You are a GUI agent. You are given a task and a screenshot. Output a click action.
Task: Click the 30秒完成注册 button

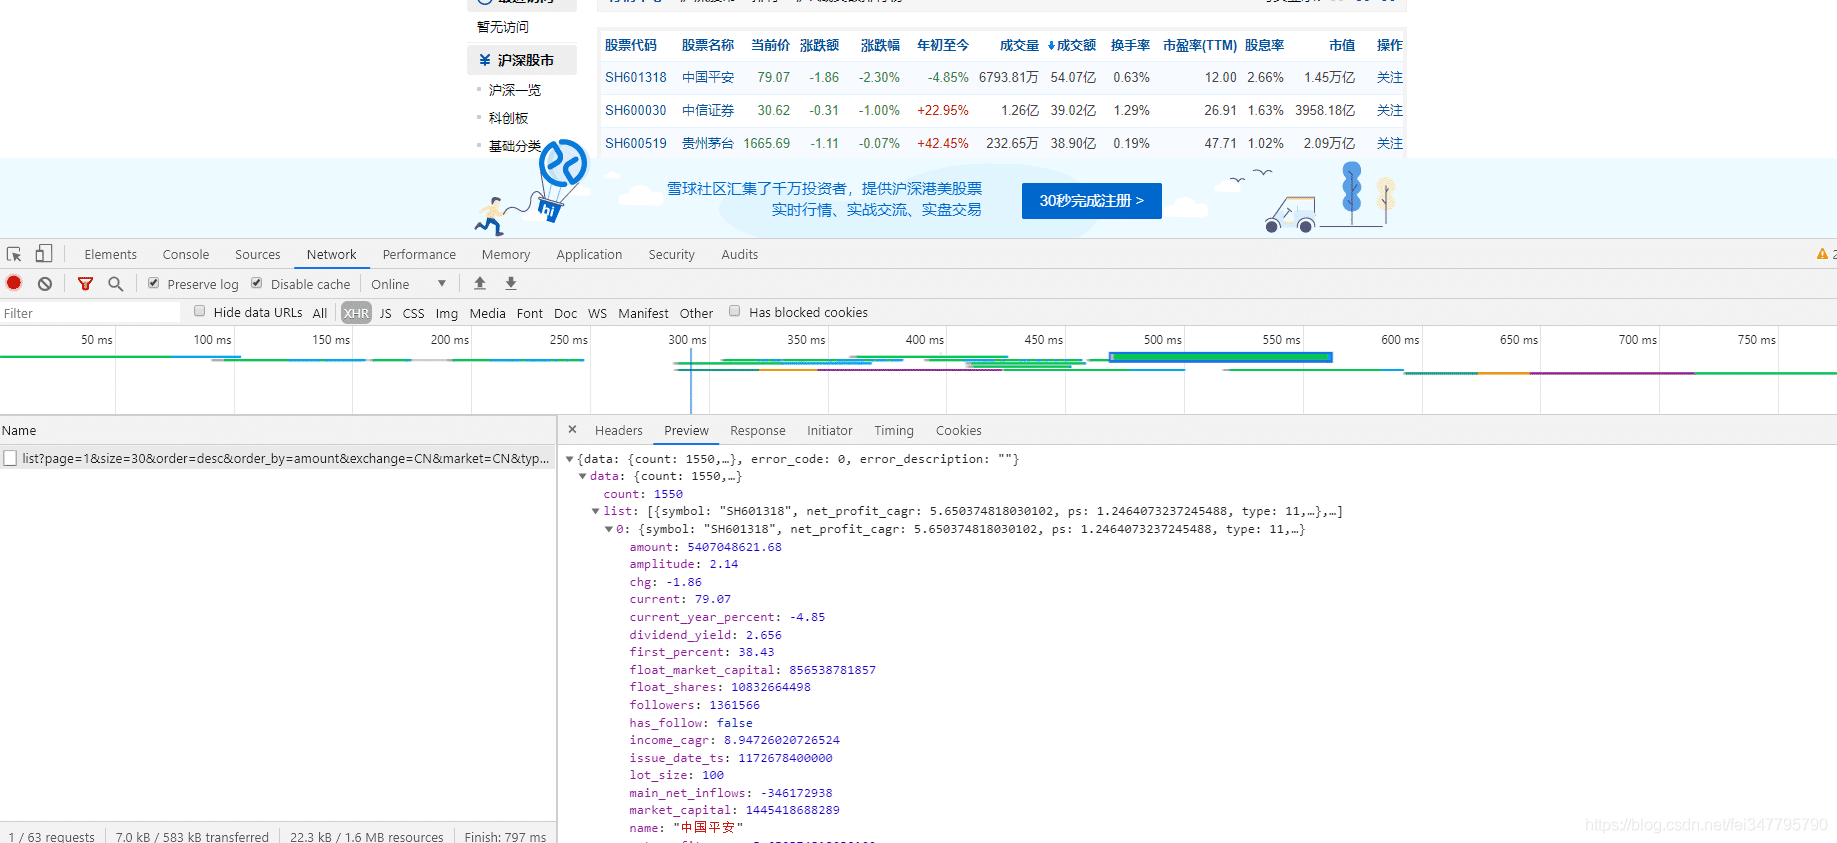pos(1091,201)
